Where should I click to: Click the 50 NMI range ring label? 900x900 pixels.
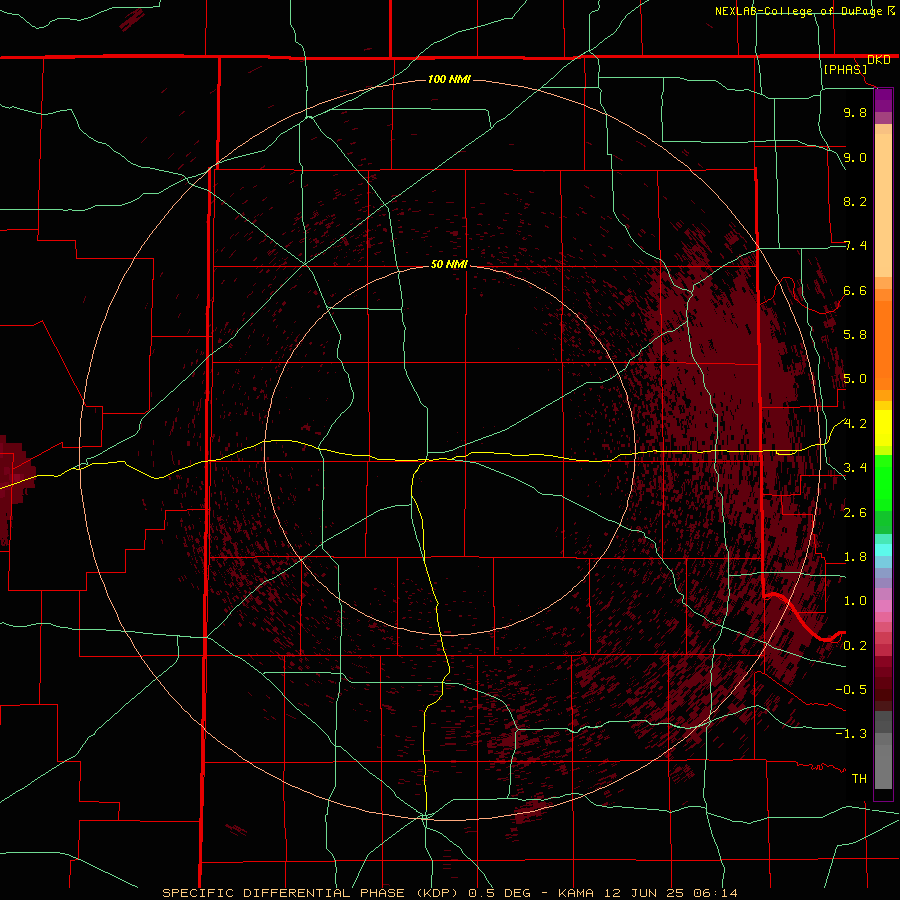coord(449,264)
